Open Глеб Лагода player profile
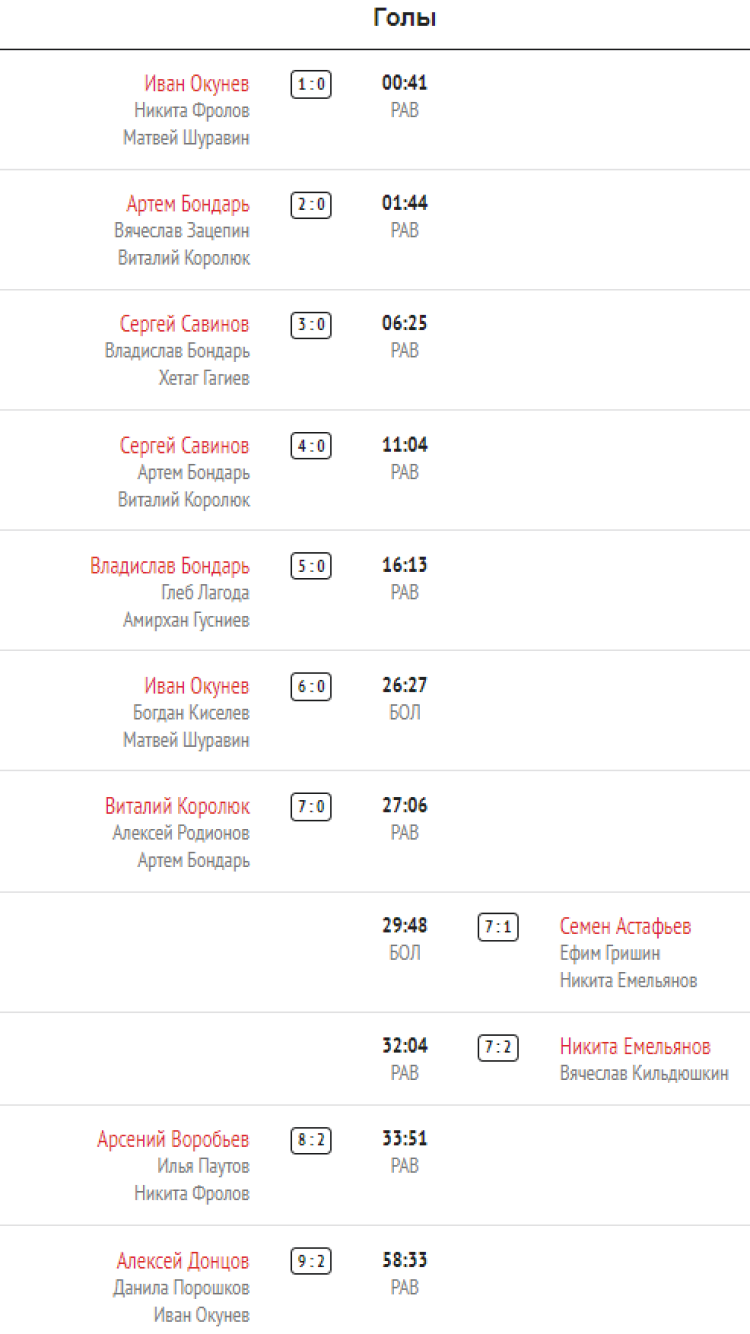The image size is (750, 1334). click(x=205, y=593)
